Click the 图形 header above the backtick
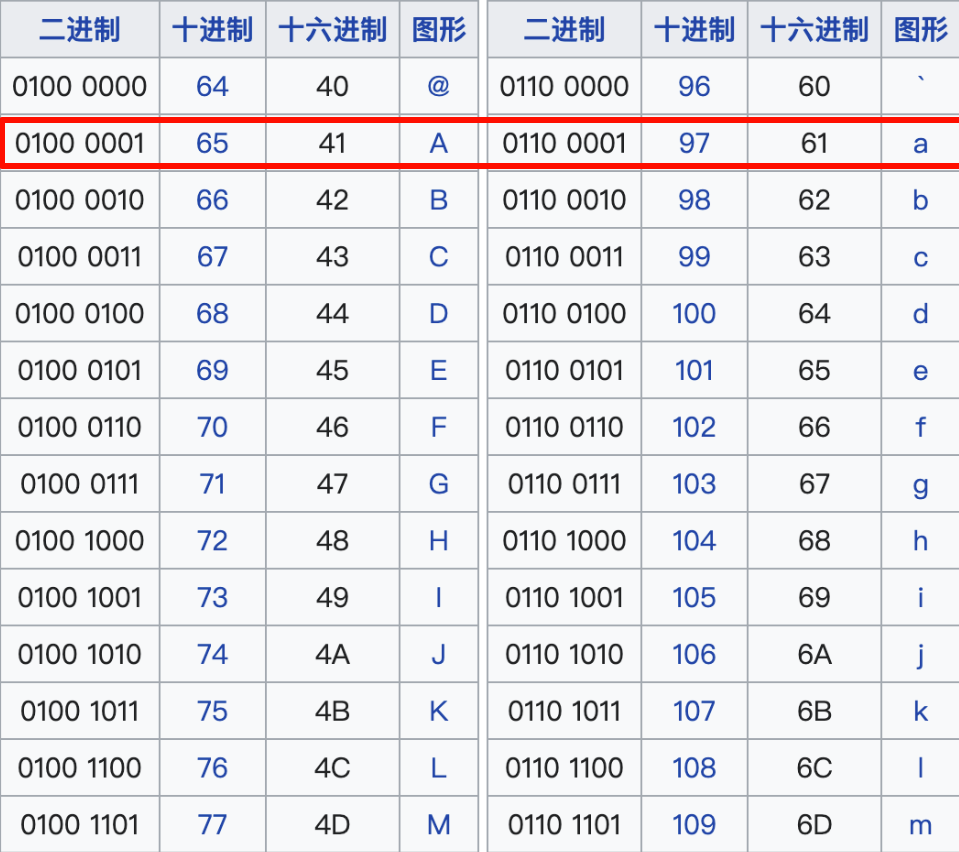Screen dimensions: 959x852 tap(920, 30)
